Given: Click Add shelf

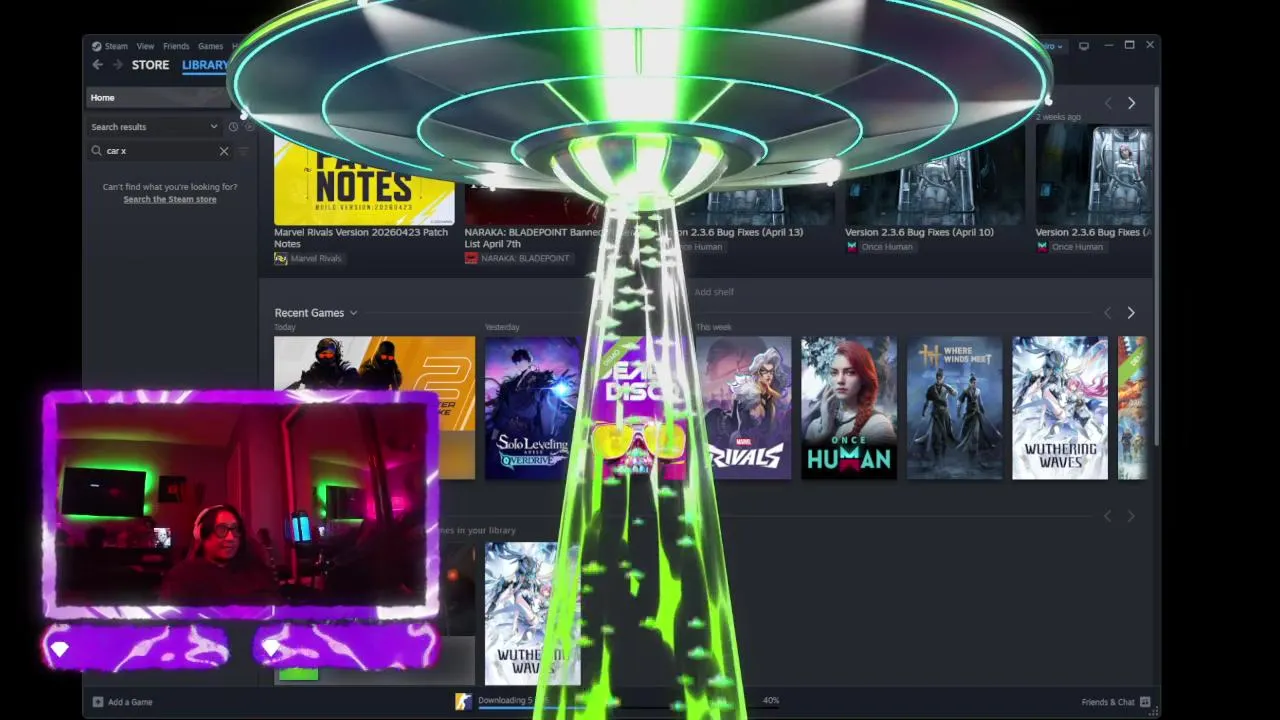Looking at the screenshot, I should [714, 292].
